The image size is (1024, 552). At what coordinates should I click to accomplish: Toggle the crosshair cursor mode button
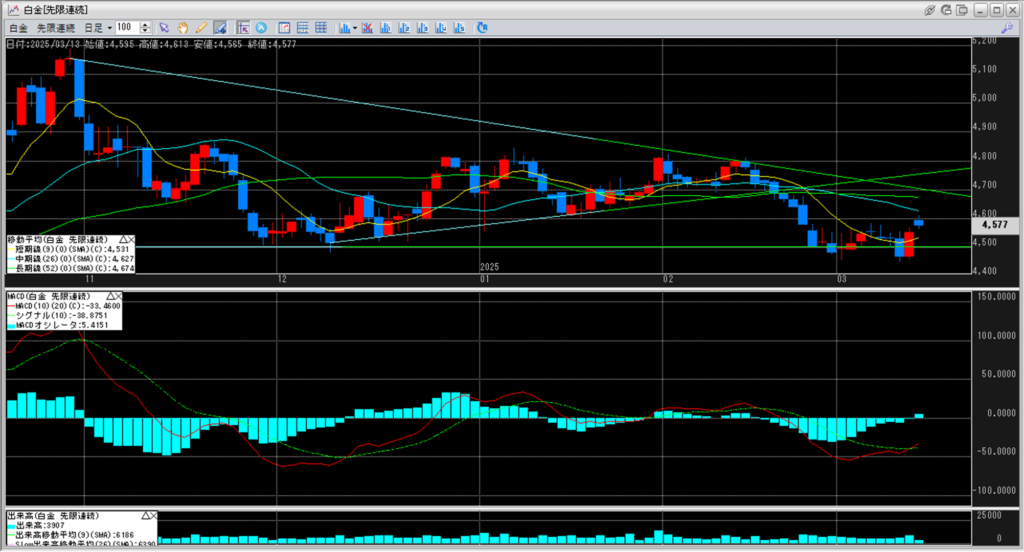[244, 27]
